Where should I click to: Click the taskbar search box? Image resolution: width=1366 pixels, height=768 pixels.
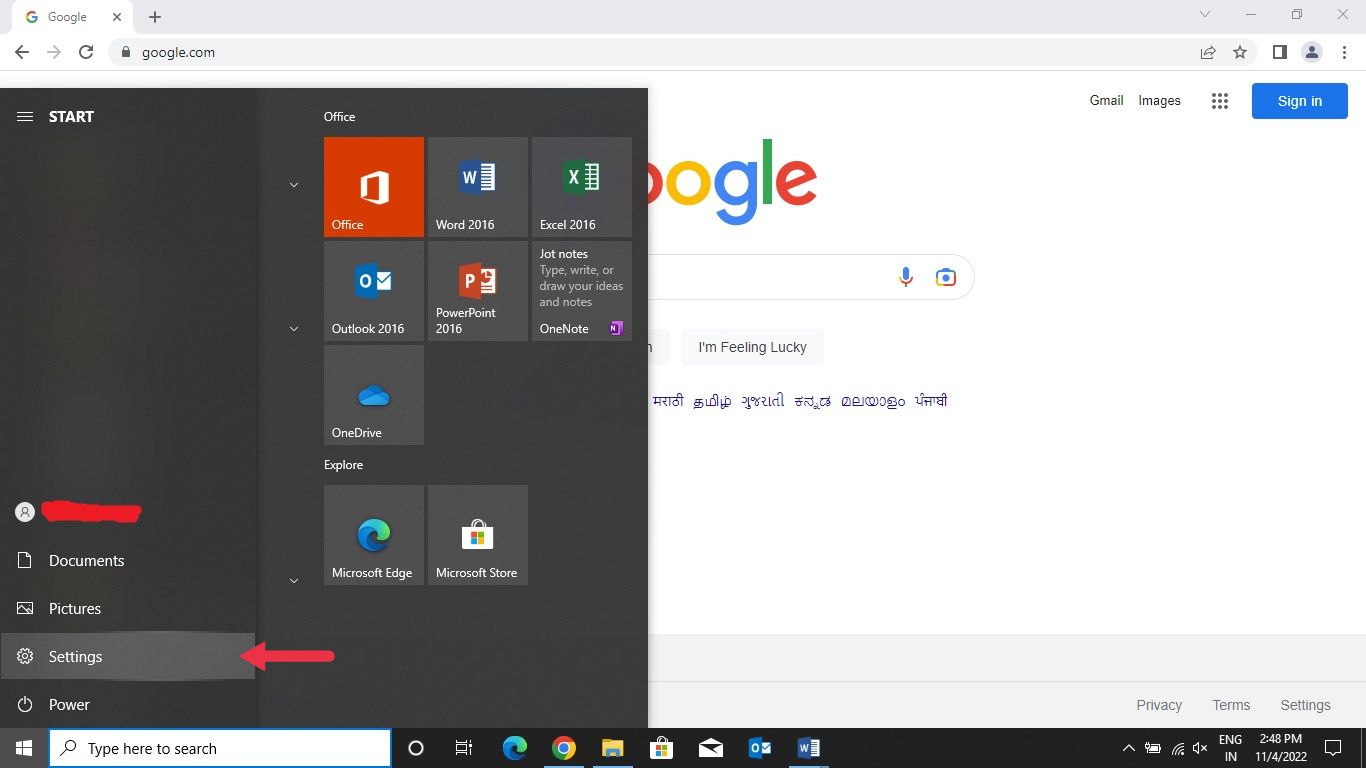220,748
